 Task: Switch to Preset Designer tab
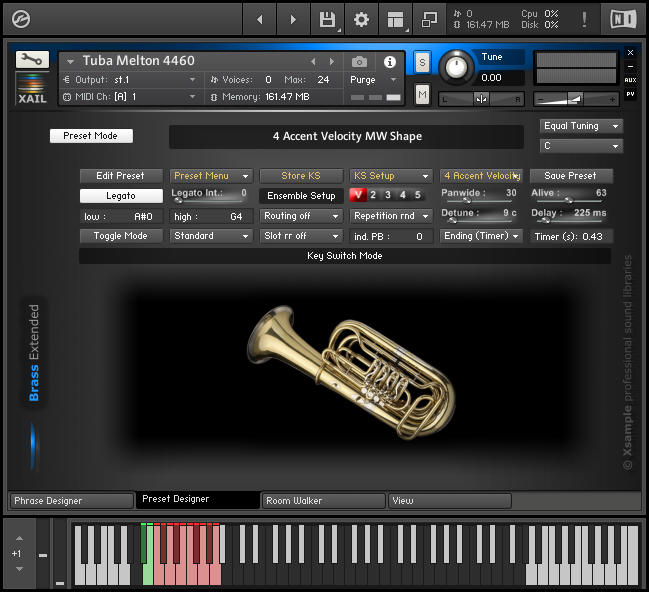click(198, 500)
